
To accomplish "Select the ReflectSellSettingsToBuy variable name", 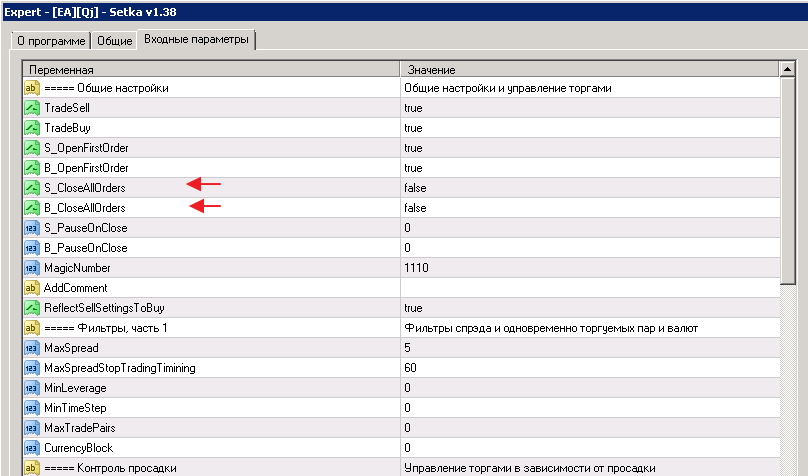I will (104, 308).
